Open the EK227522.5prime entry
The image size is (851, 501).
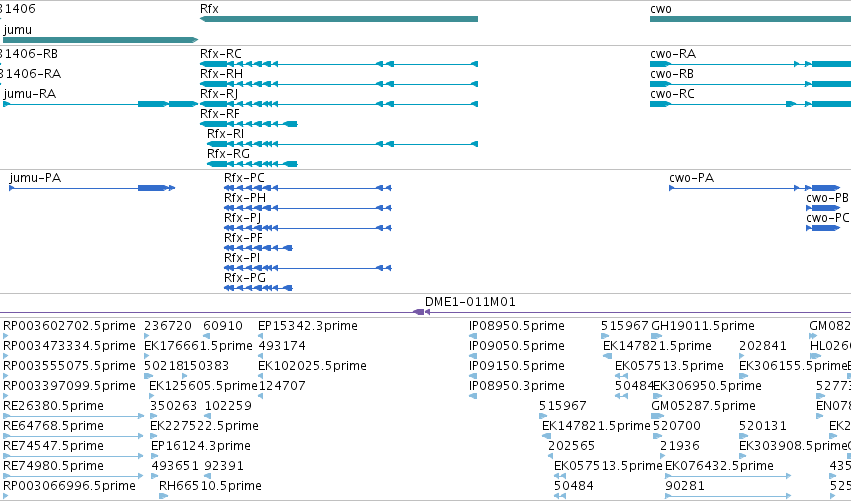(204, 426)
